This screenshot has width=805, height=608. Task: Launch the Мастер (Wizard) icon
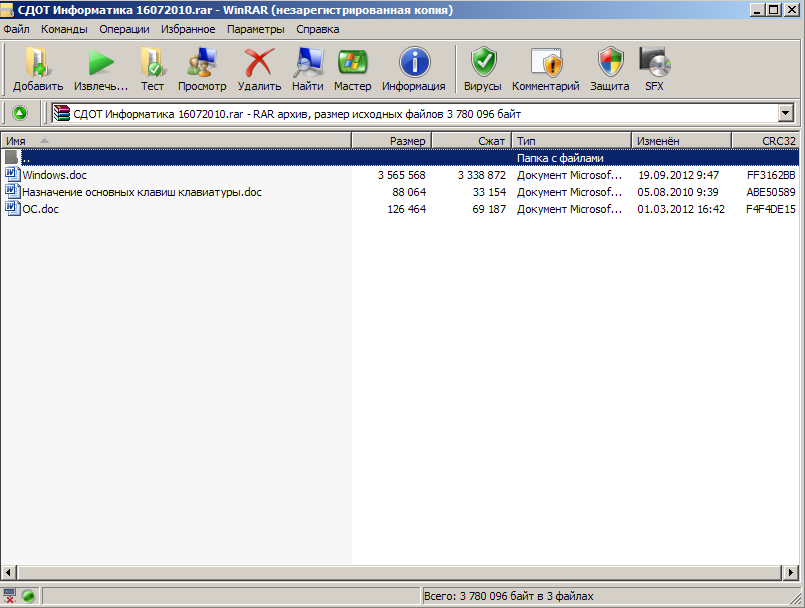point(352,63)
